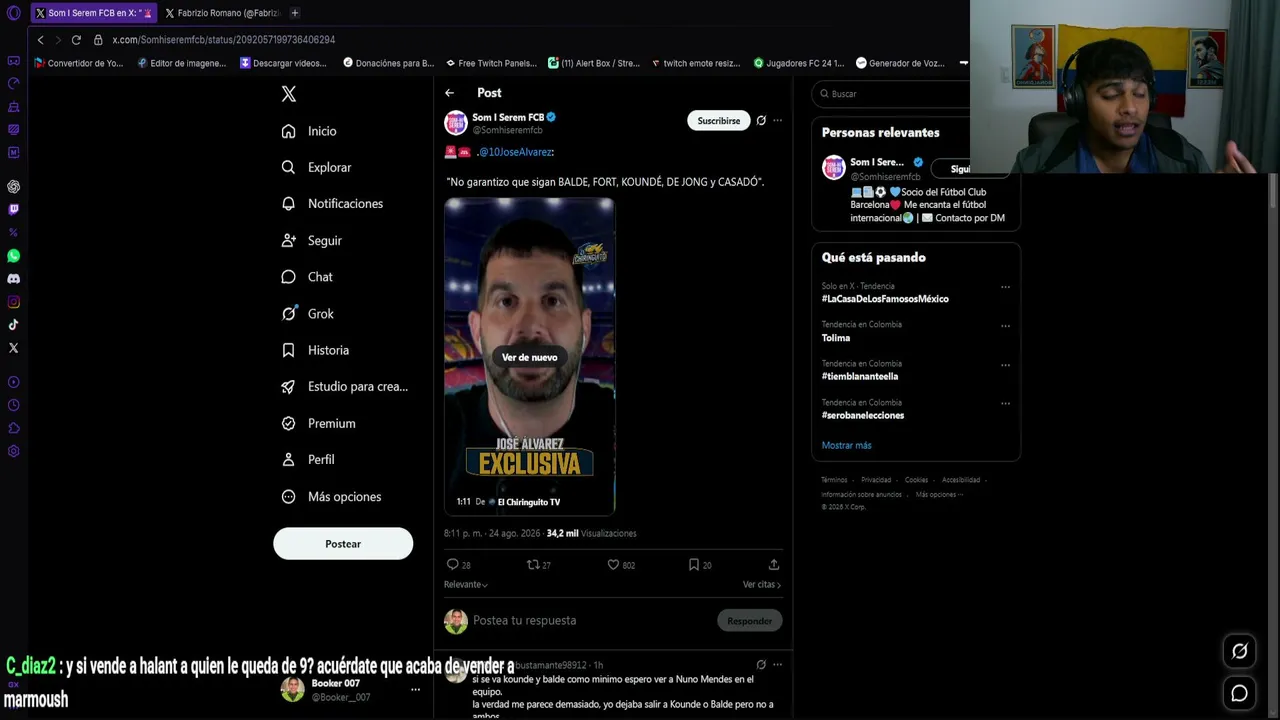
Task: Click the Grok icon beside the Suscribirse button
Action: (761, 121)
